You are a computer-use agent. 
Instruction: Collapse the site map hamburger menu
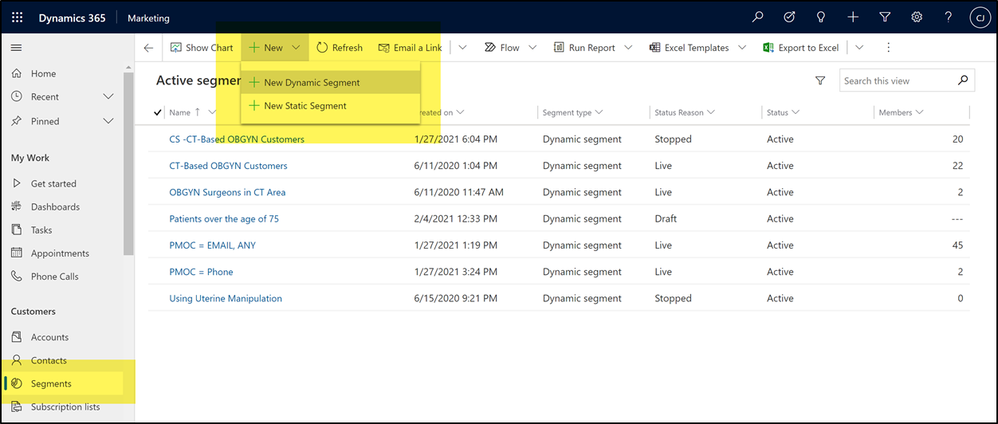17,48
